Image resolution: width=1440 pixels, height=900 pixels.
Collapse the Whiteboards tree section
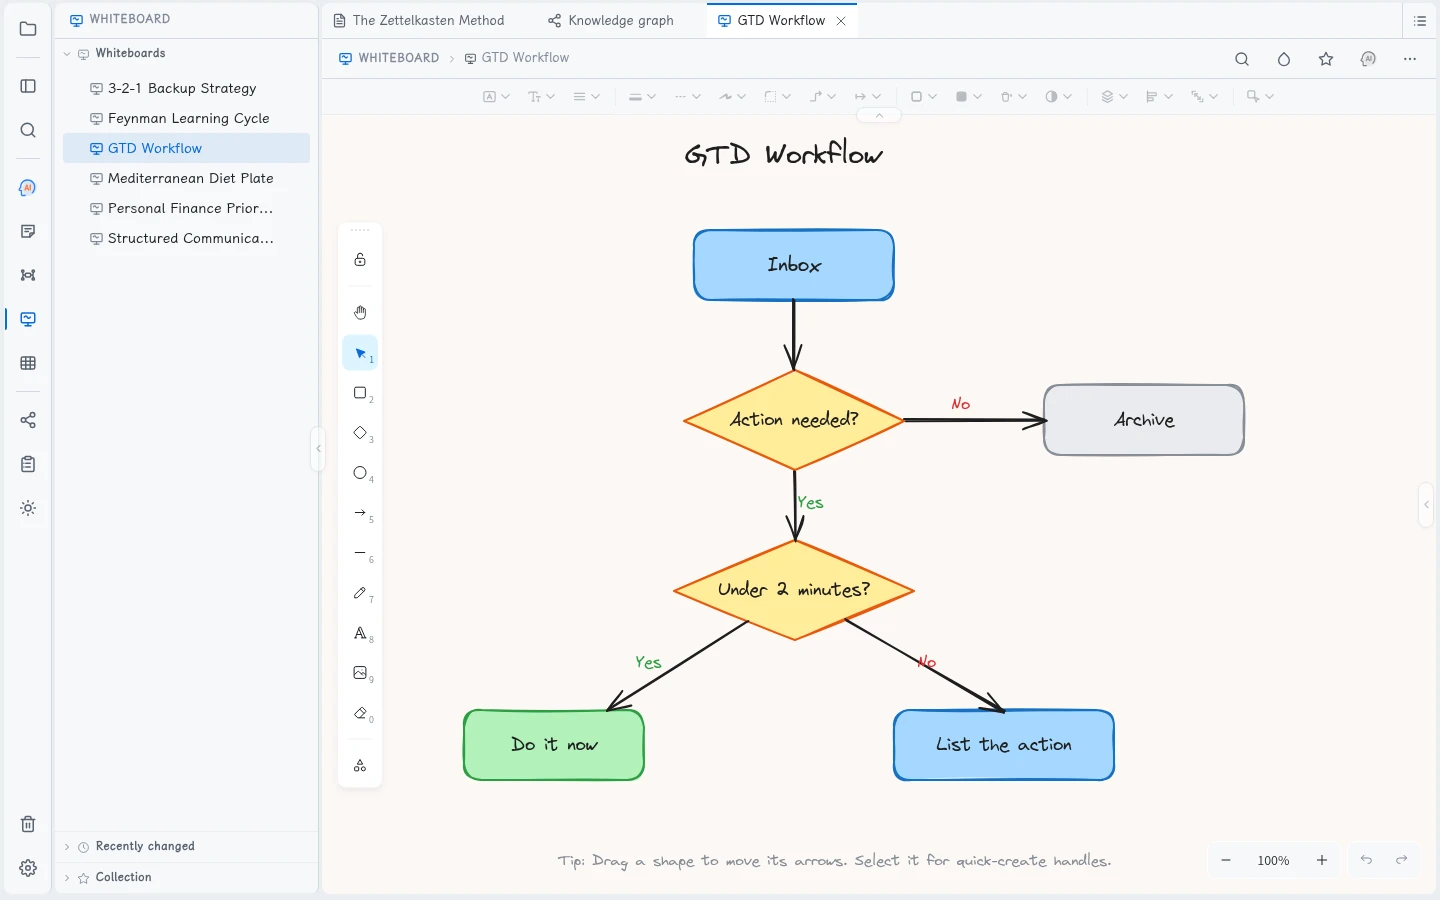coord(67,54)
